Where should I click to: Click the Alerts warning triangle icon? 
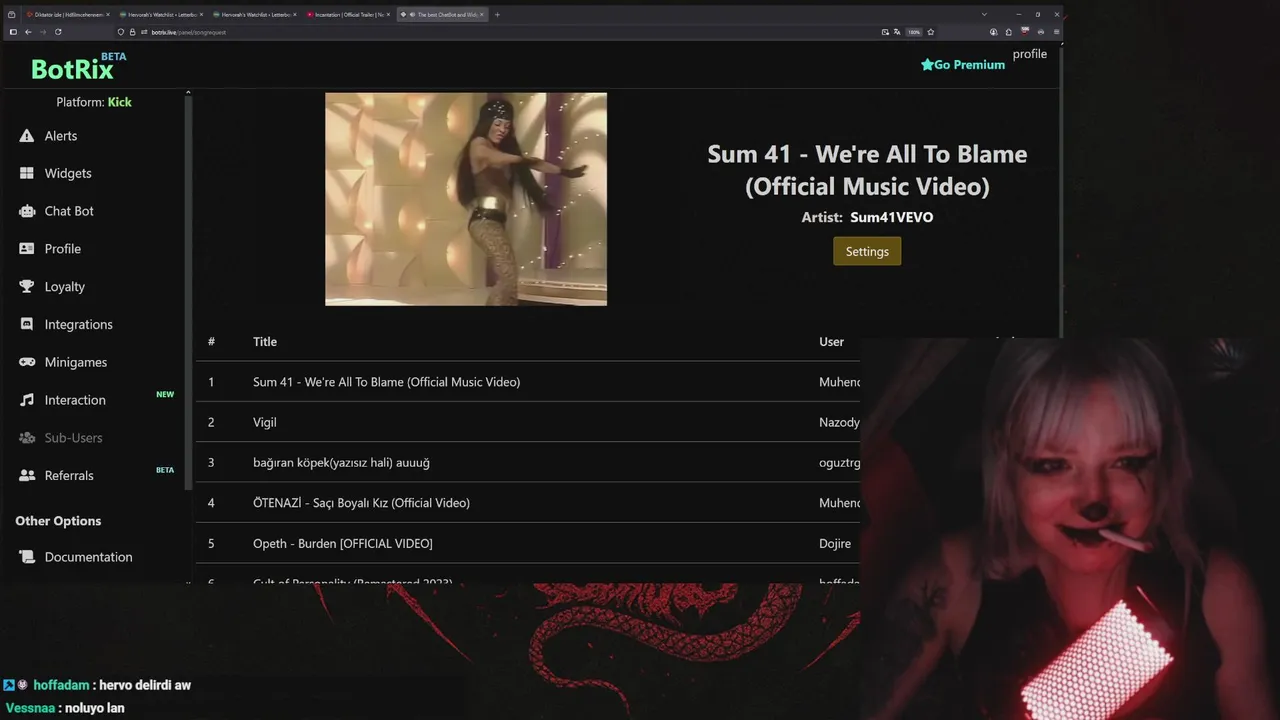point(27,136)
